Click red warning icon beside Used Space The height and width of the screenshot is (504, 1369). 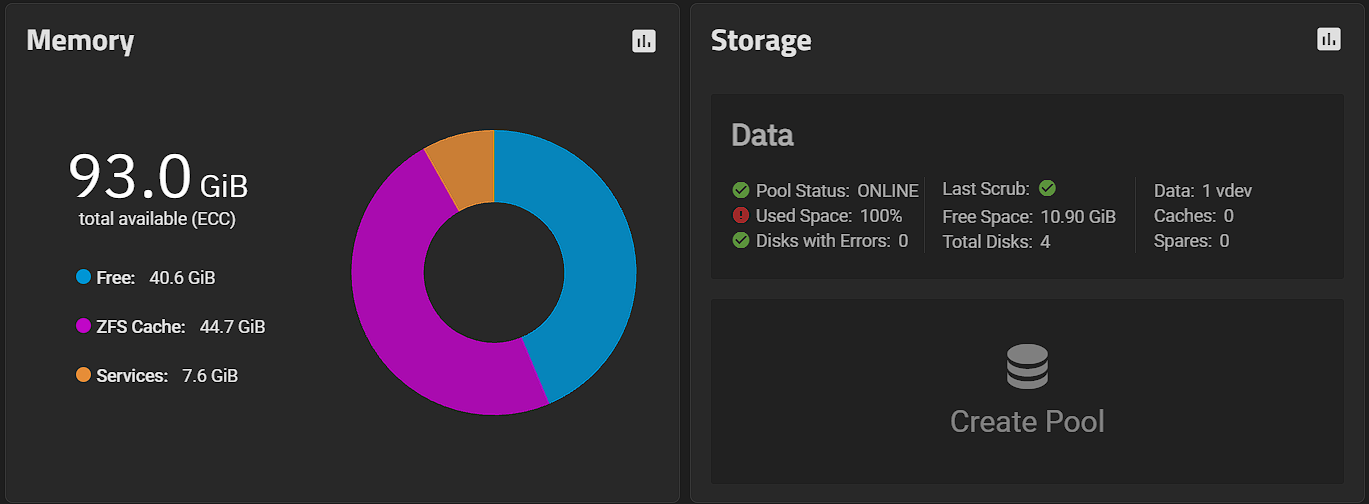(741, 215)
